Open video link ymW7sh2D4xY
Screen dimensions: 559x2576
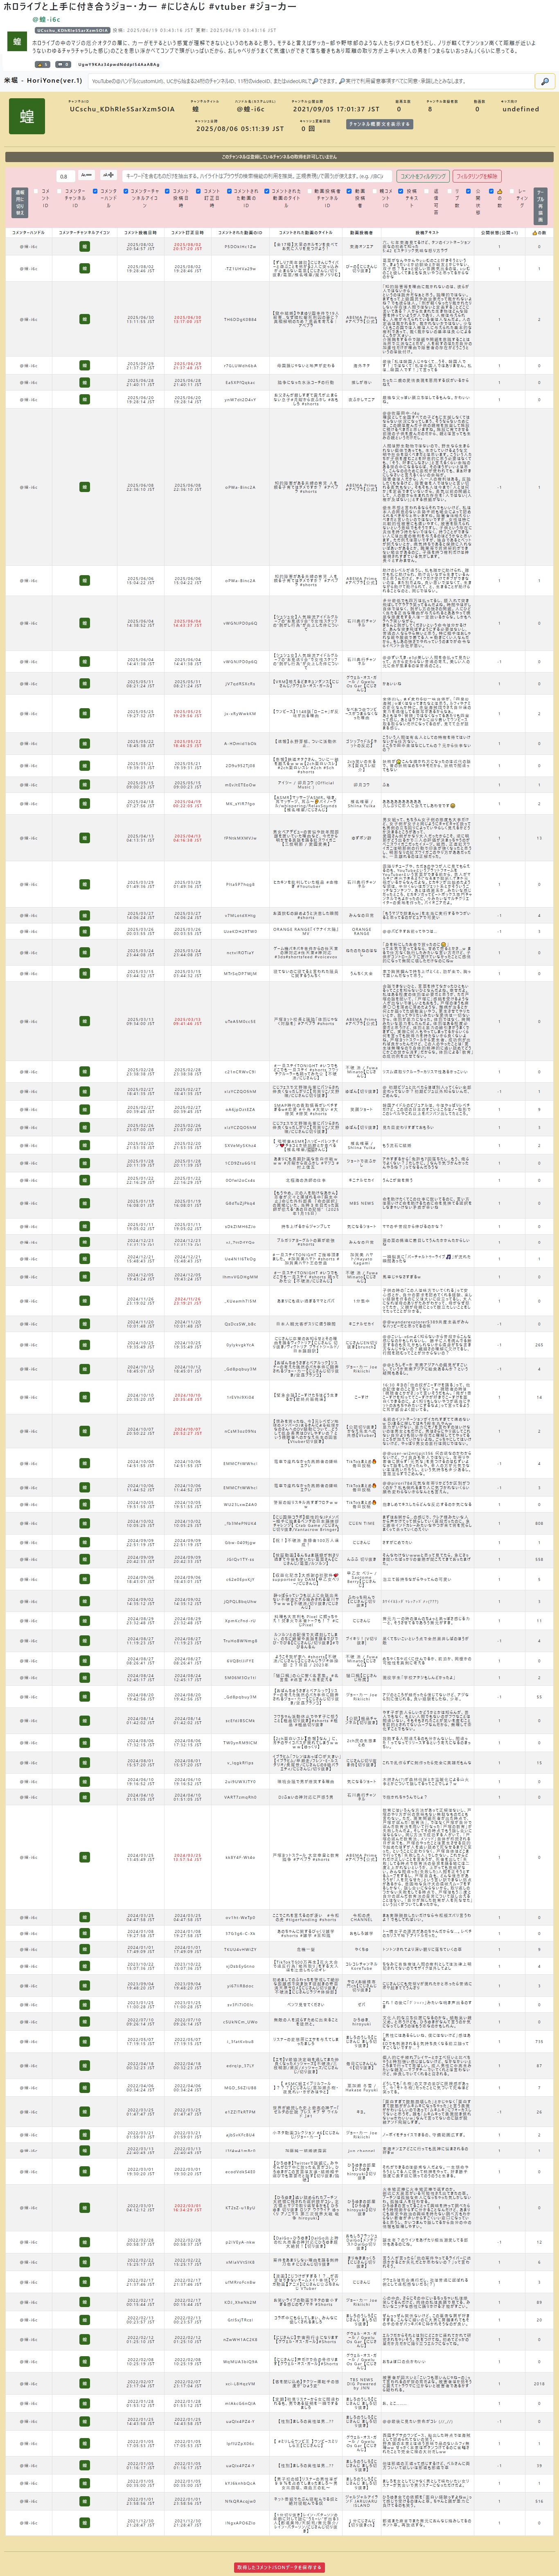(x=240, y=399)
